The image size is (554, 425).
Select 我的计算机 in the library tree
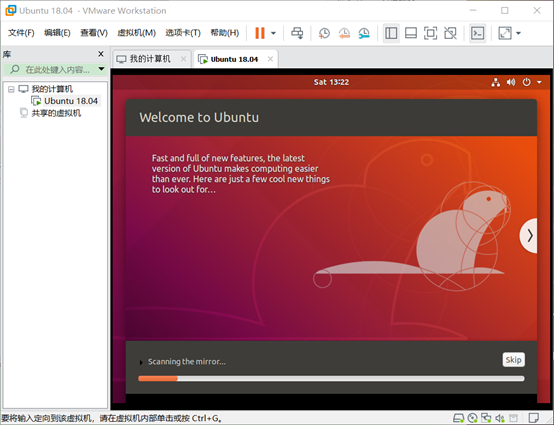(x=52, y=89)
